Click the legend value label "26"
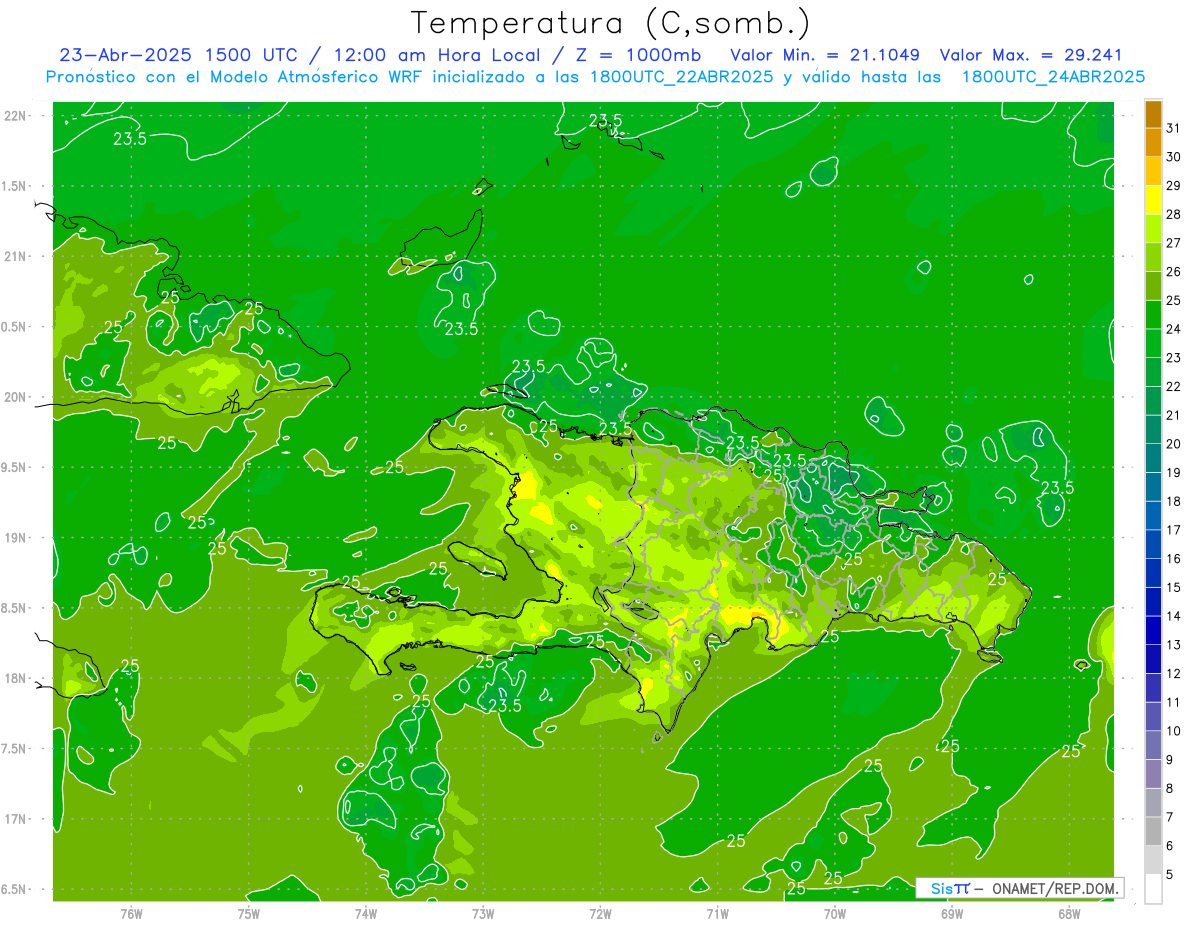 [x=1174, y=272]
